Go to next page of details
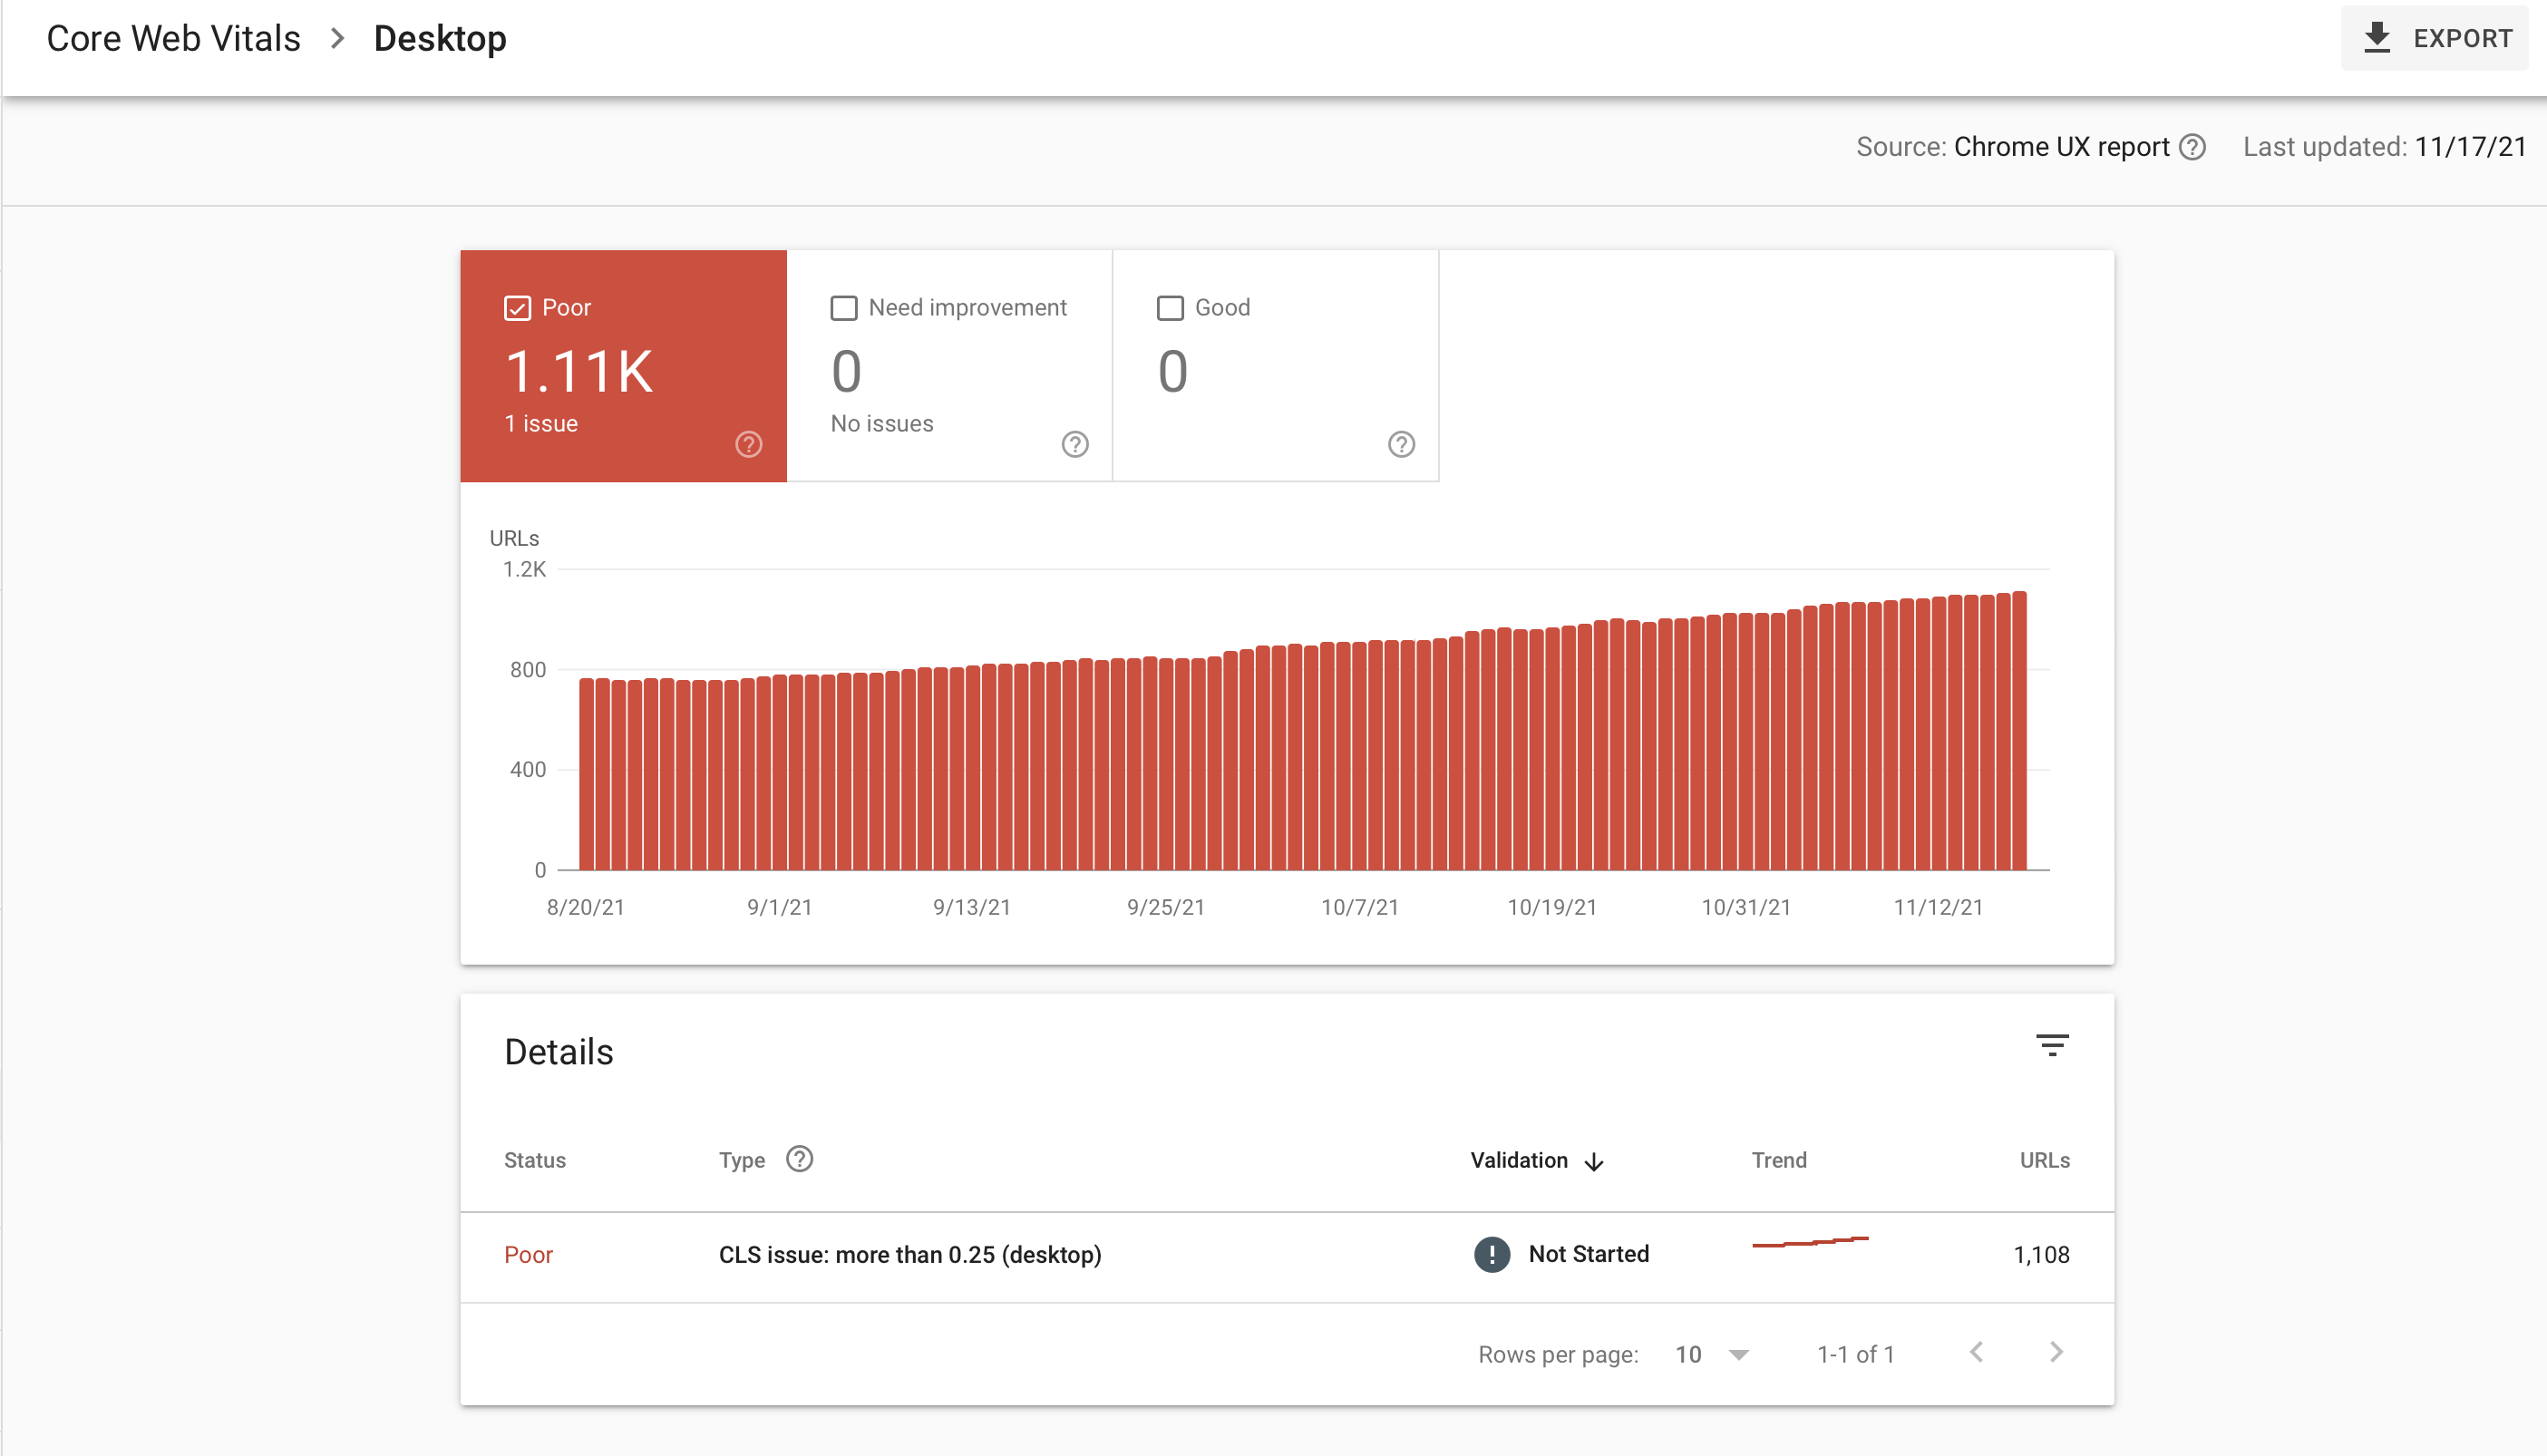 (2056, 1353)
